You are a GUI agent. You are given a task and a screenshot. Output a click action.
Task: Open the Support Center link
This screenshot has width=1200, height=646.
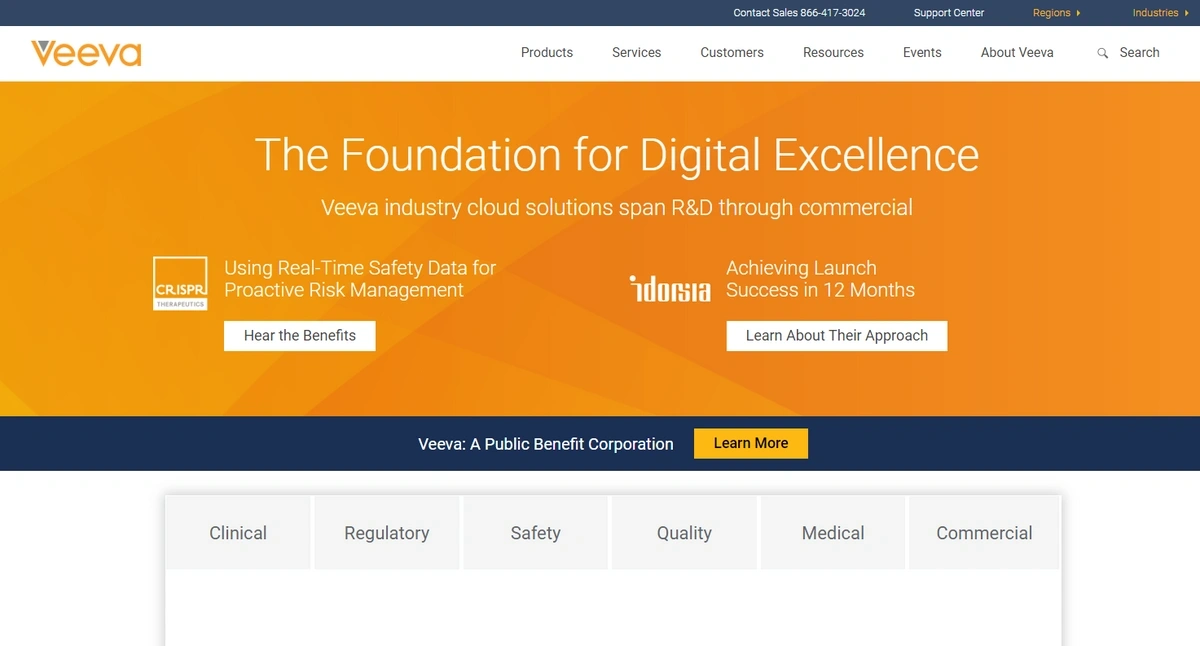pos(949,13)
